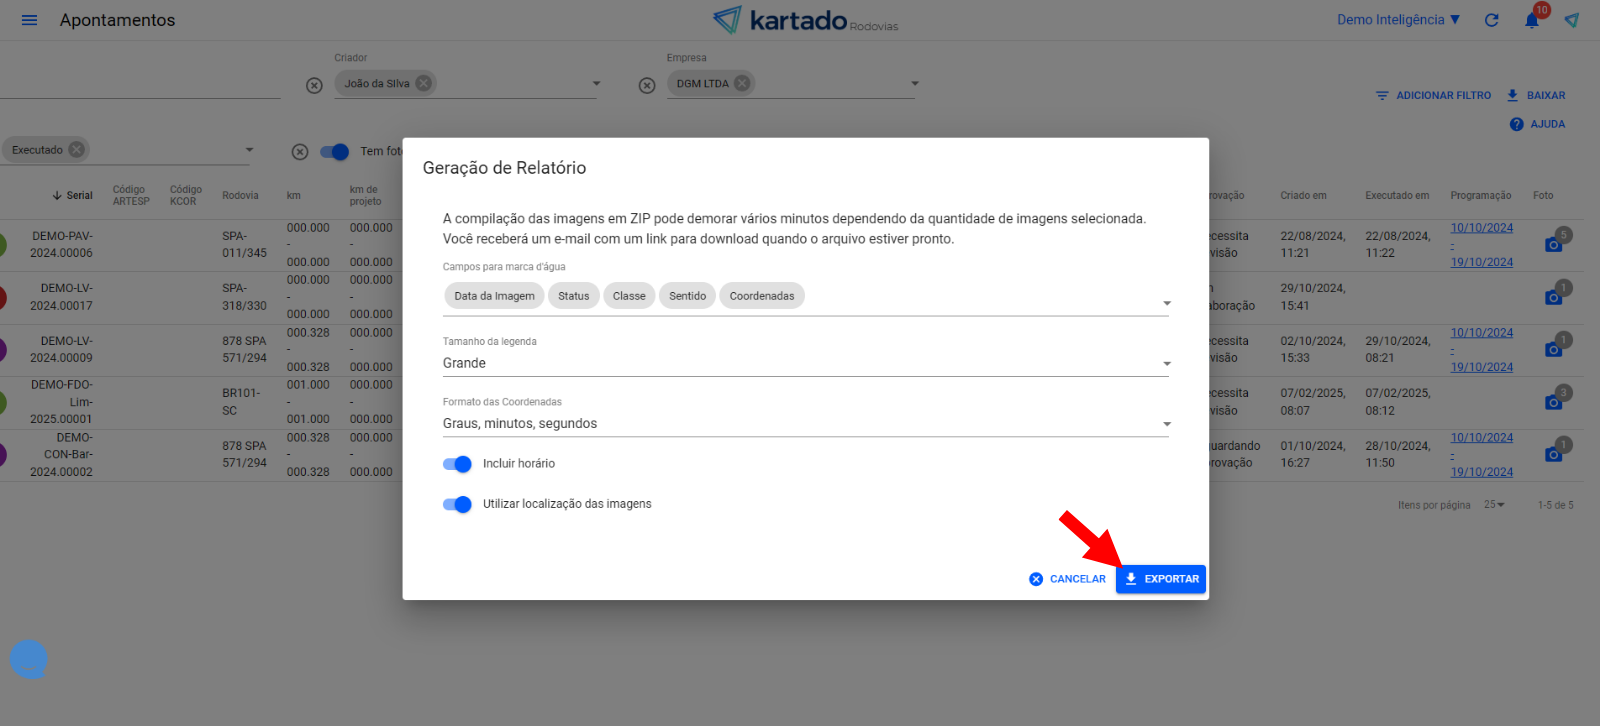Open Formato das Coordenadas dropdown
The width and height of the screenshot is (1600, 726).
tap(805, 424)
